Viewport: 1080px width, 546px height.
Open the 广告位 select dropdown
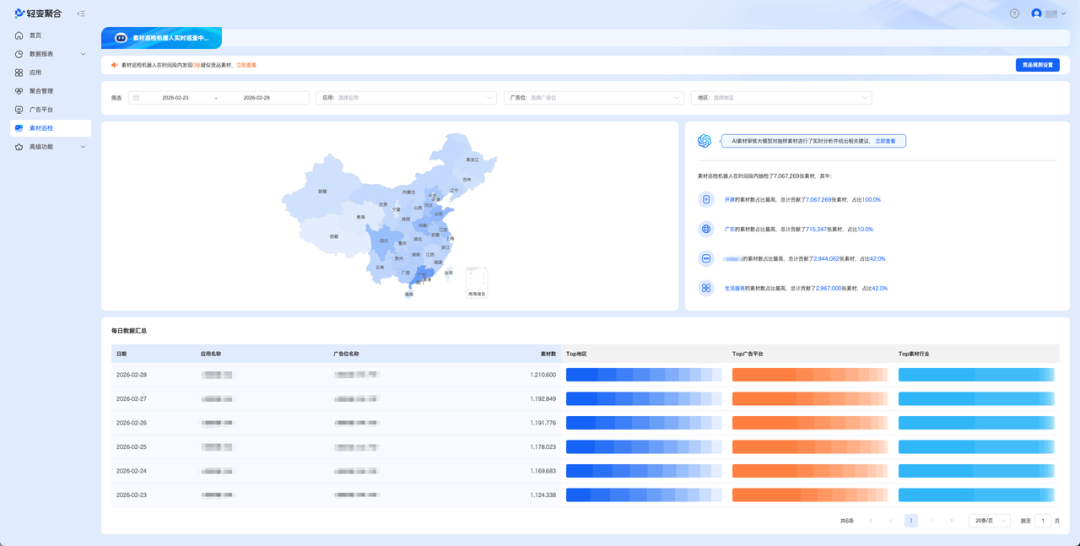[x=594, y=98]
